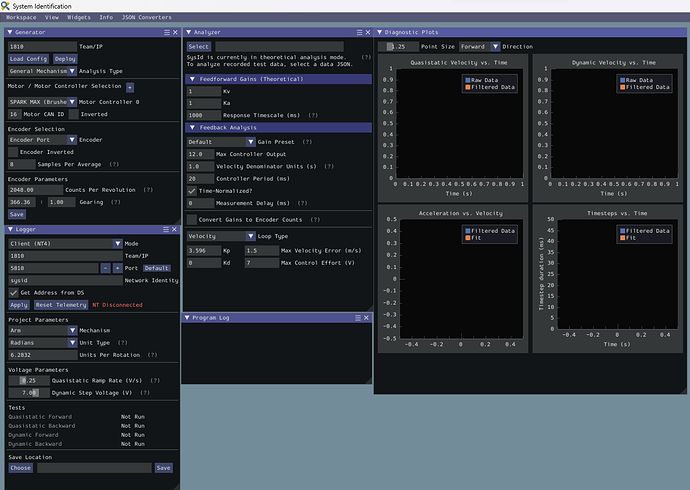Show help for Units Per Rotation
Image resolution: width=690 pixels, height=490 pixels.
[153, 355]
